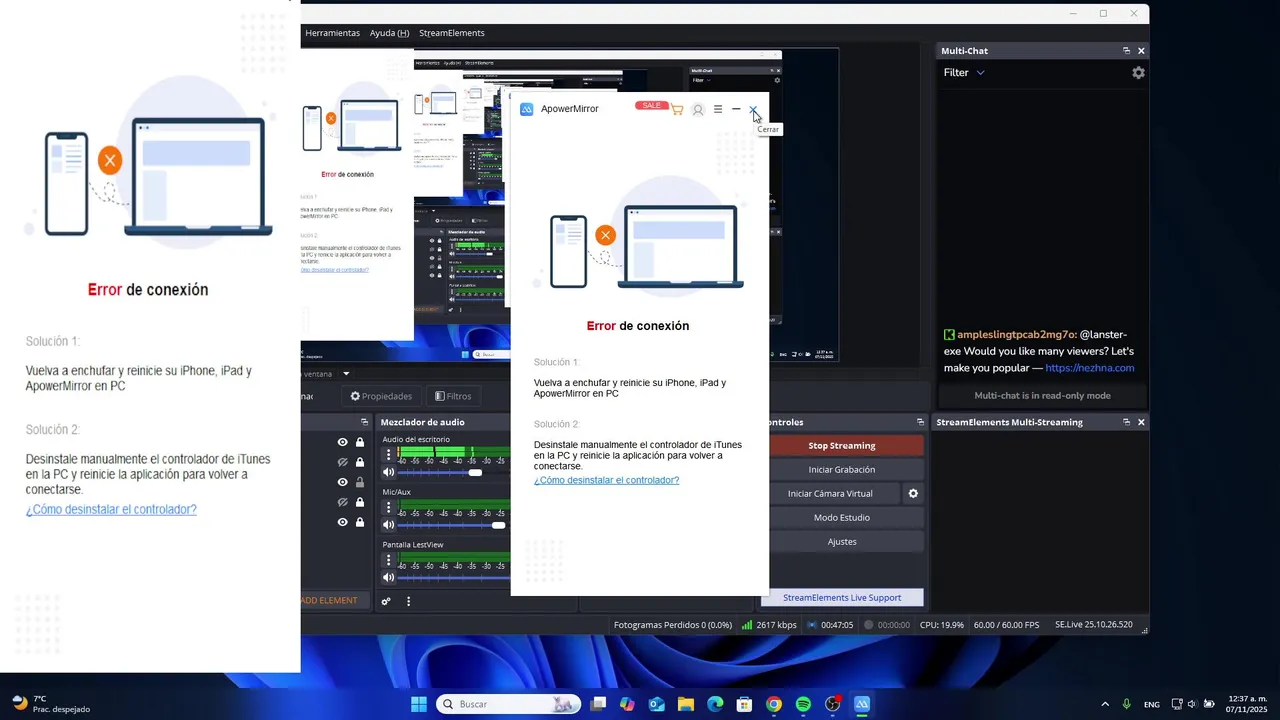Click the red SALE badge in ApowerMirror

[651, 105]
